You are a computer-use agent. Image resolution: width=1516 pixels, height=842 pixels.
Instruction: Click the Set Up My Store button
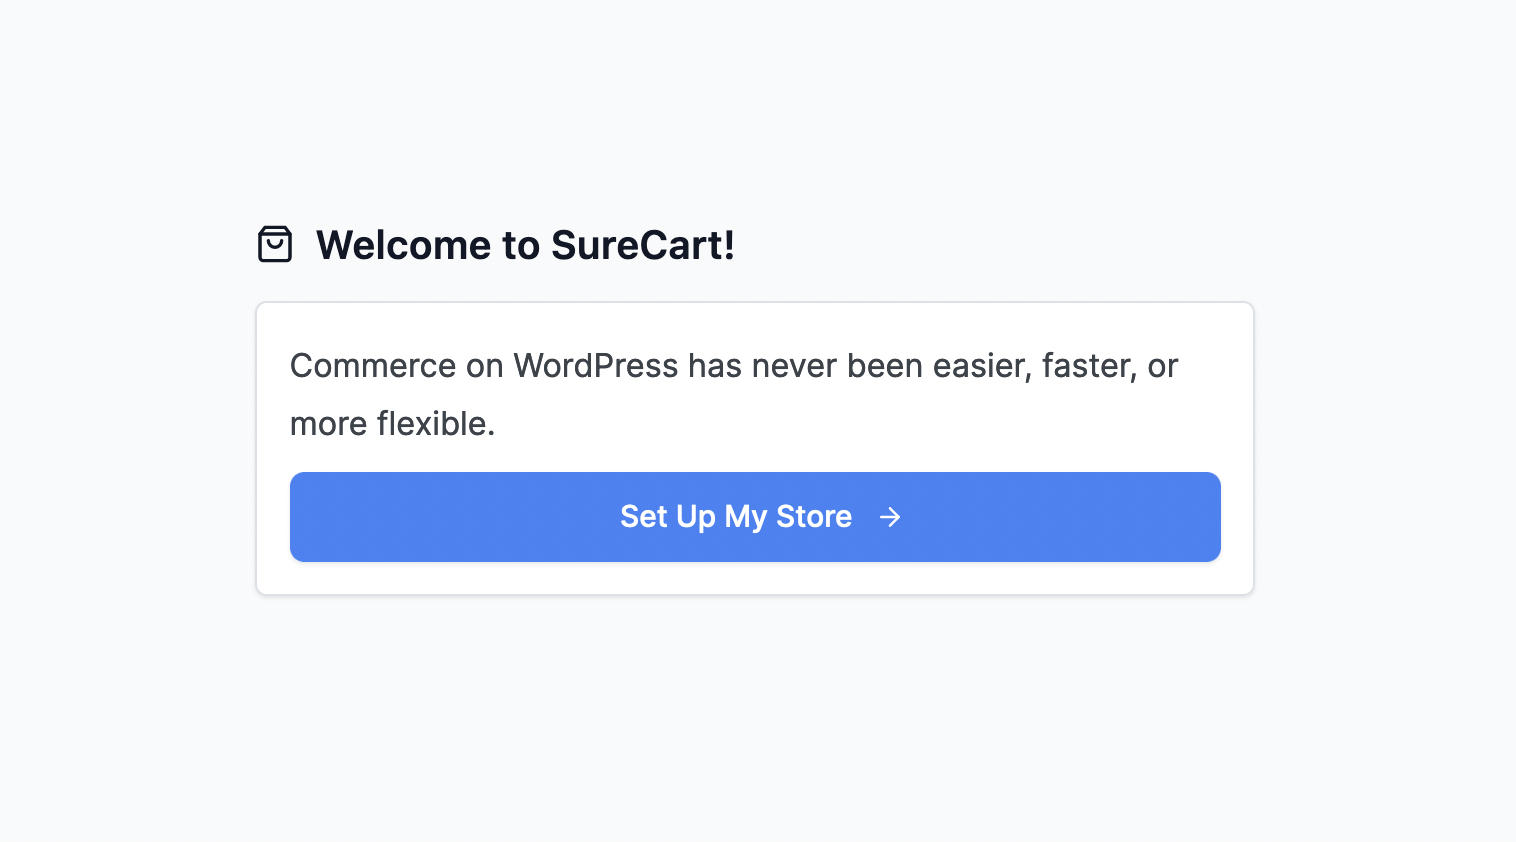tap(755, 517)
